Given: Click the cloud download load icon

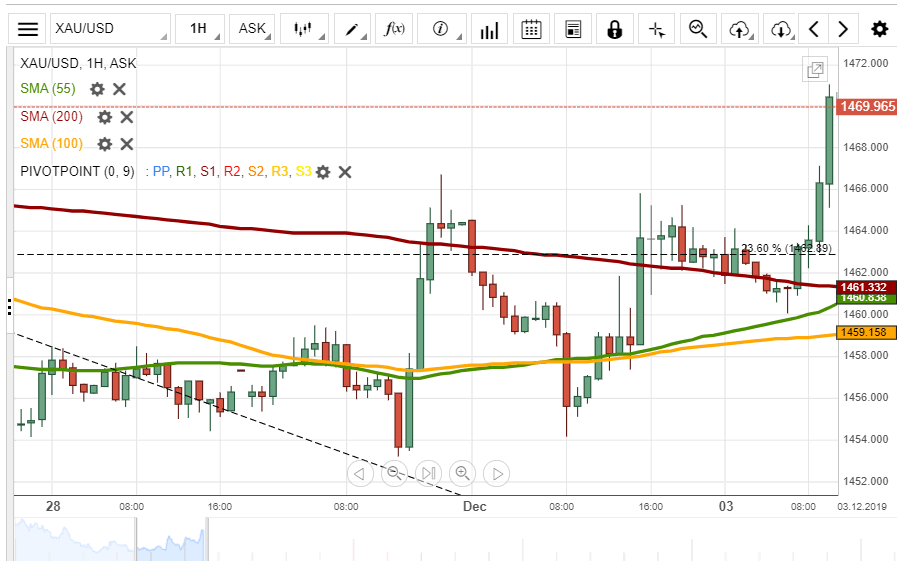Looking at the screenshot, I should click(x=781, y=29).
